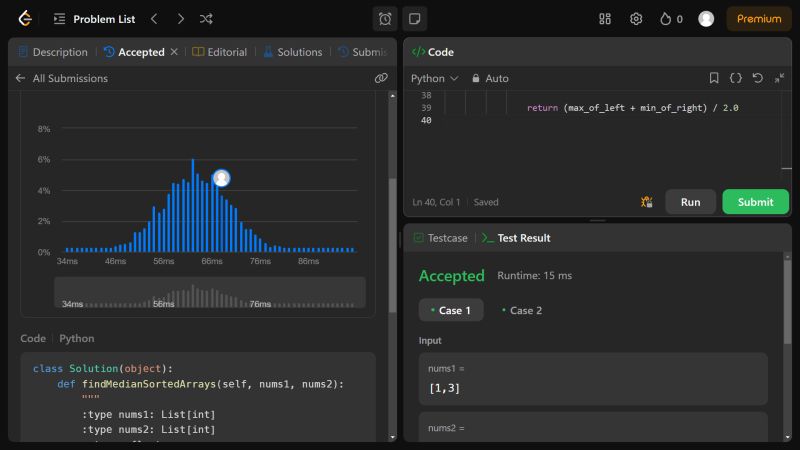Click line 39 return statement in editor
This screenshot has height=450, width=800.
pyautogui.click(x=632, y=108)
